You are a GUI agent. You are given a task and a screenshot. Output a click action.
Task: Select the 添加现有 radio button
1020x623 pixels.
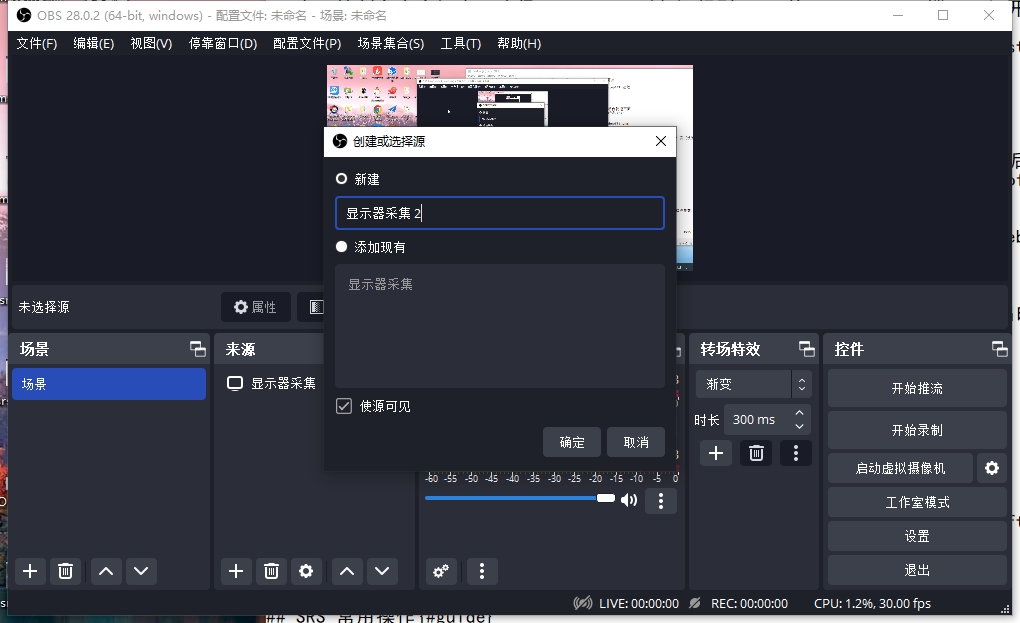[342, 247]
